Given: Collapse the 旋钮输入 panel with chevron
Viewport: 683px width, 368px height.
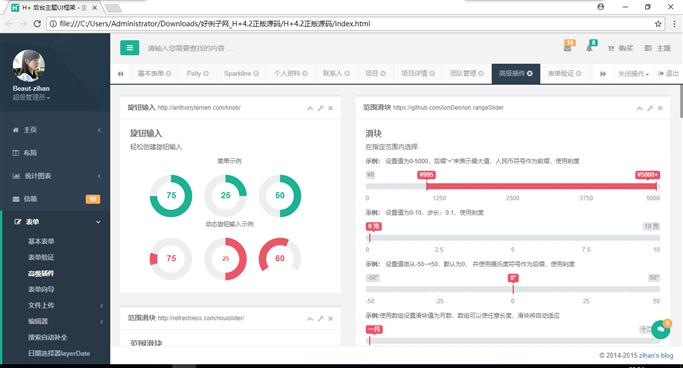Looking at the screenshot, I should coord(310,108).
